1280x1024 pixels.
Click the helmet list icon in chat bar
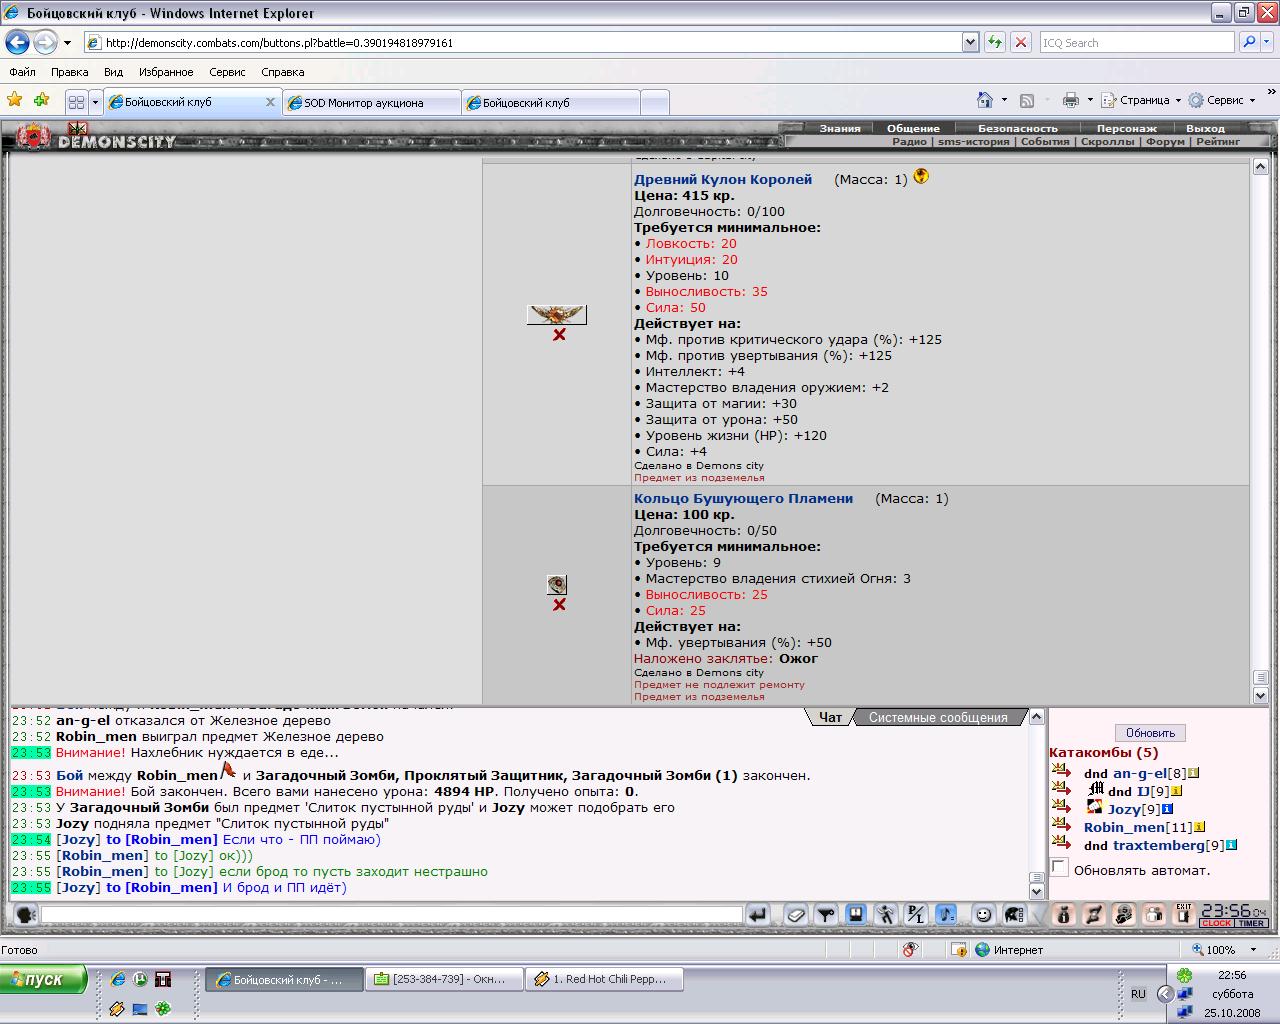point(1014,914)
